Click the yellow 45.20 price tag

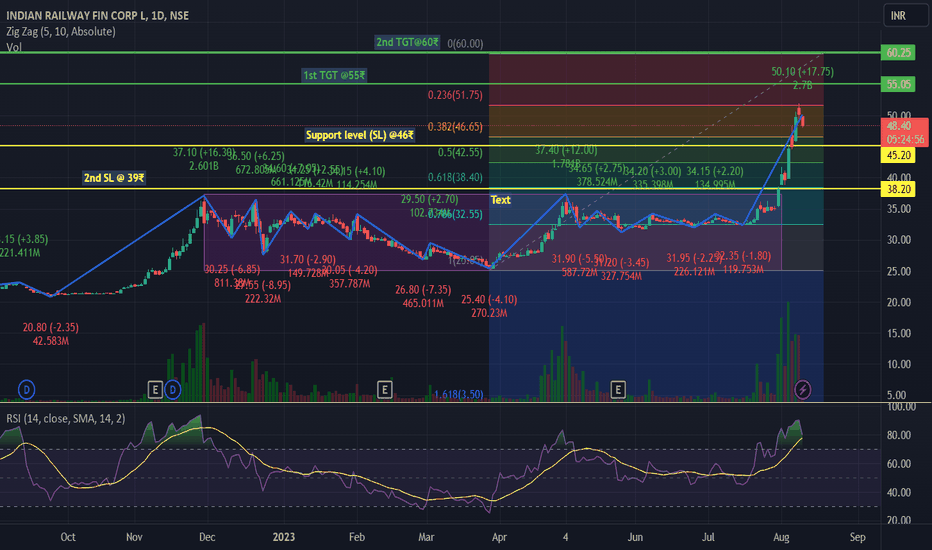[898, 155]
